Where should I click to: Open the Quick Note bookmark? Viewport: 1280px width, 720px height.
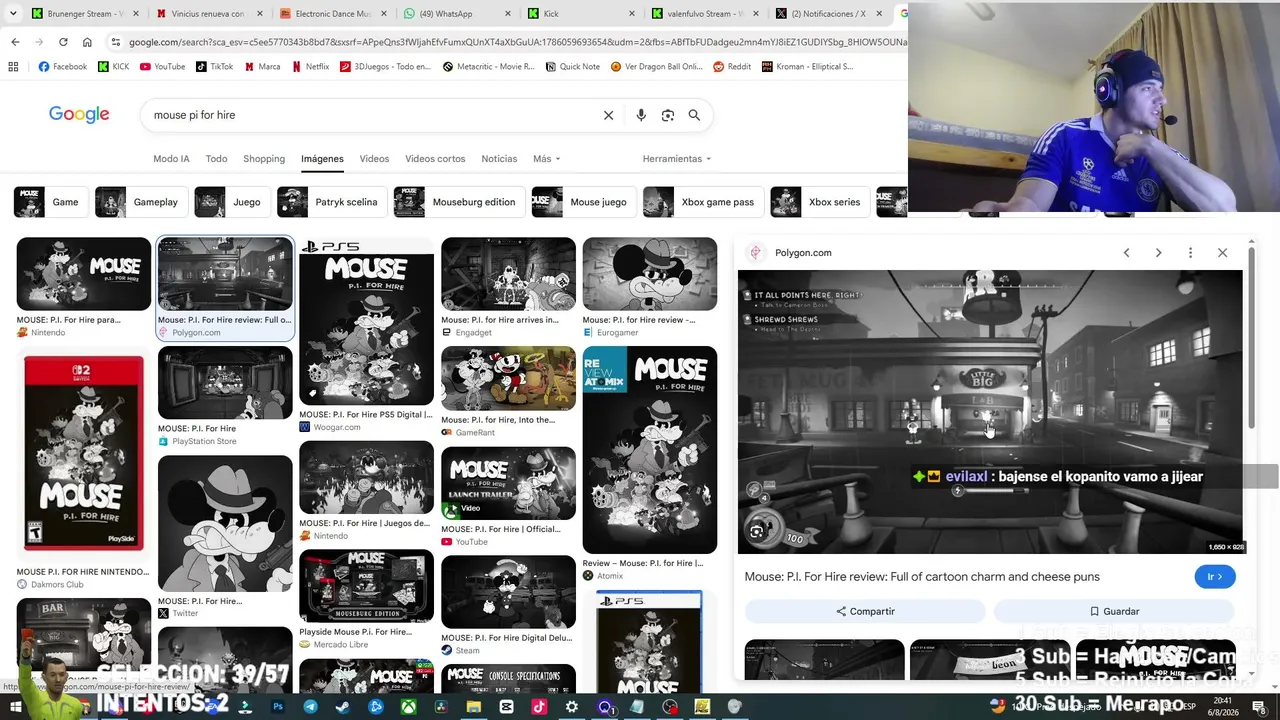pos(573,67)
